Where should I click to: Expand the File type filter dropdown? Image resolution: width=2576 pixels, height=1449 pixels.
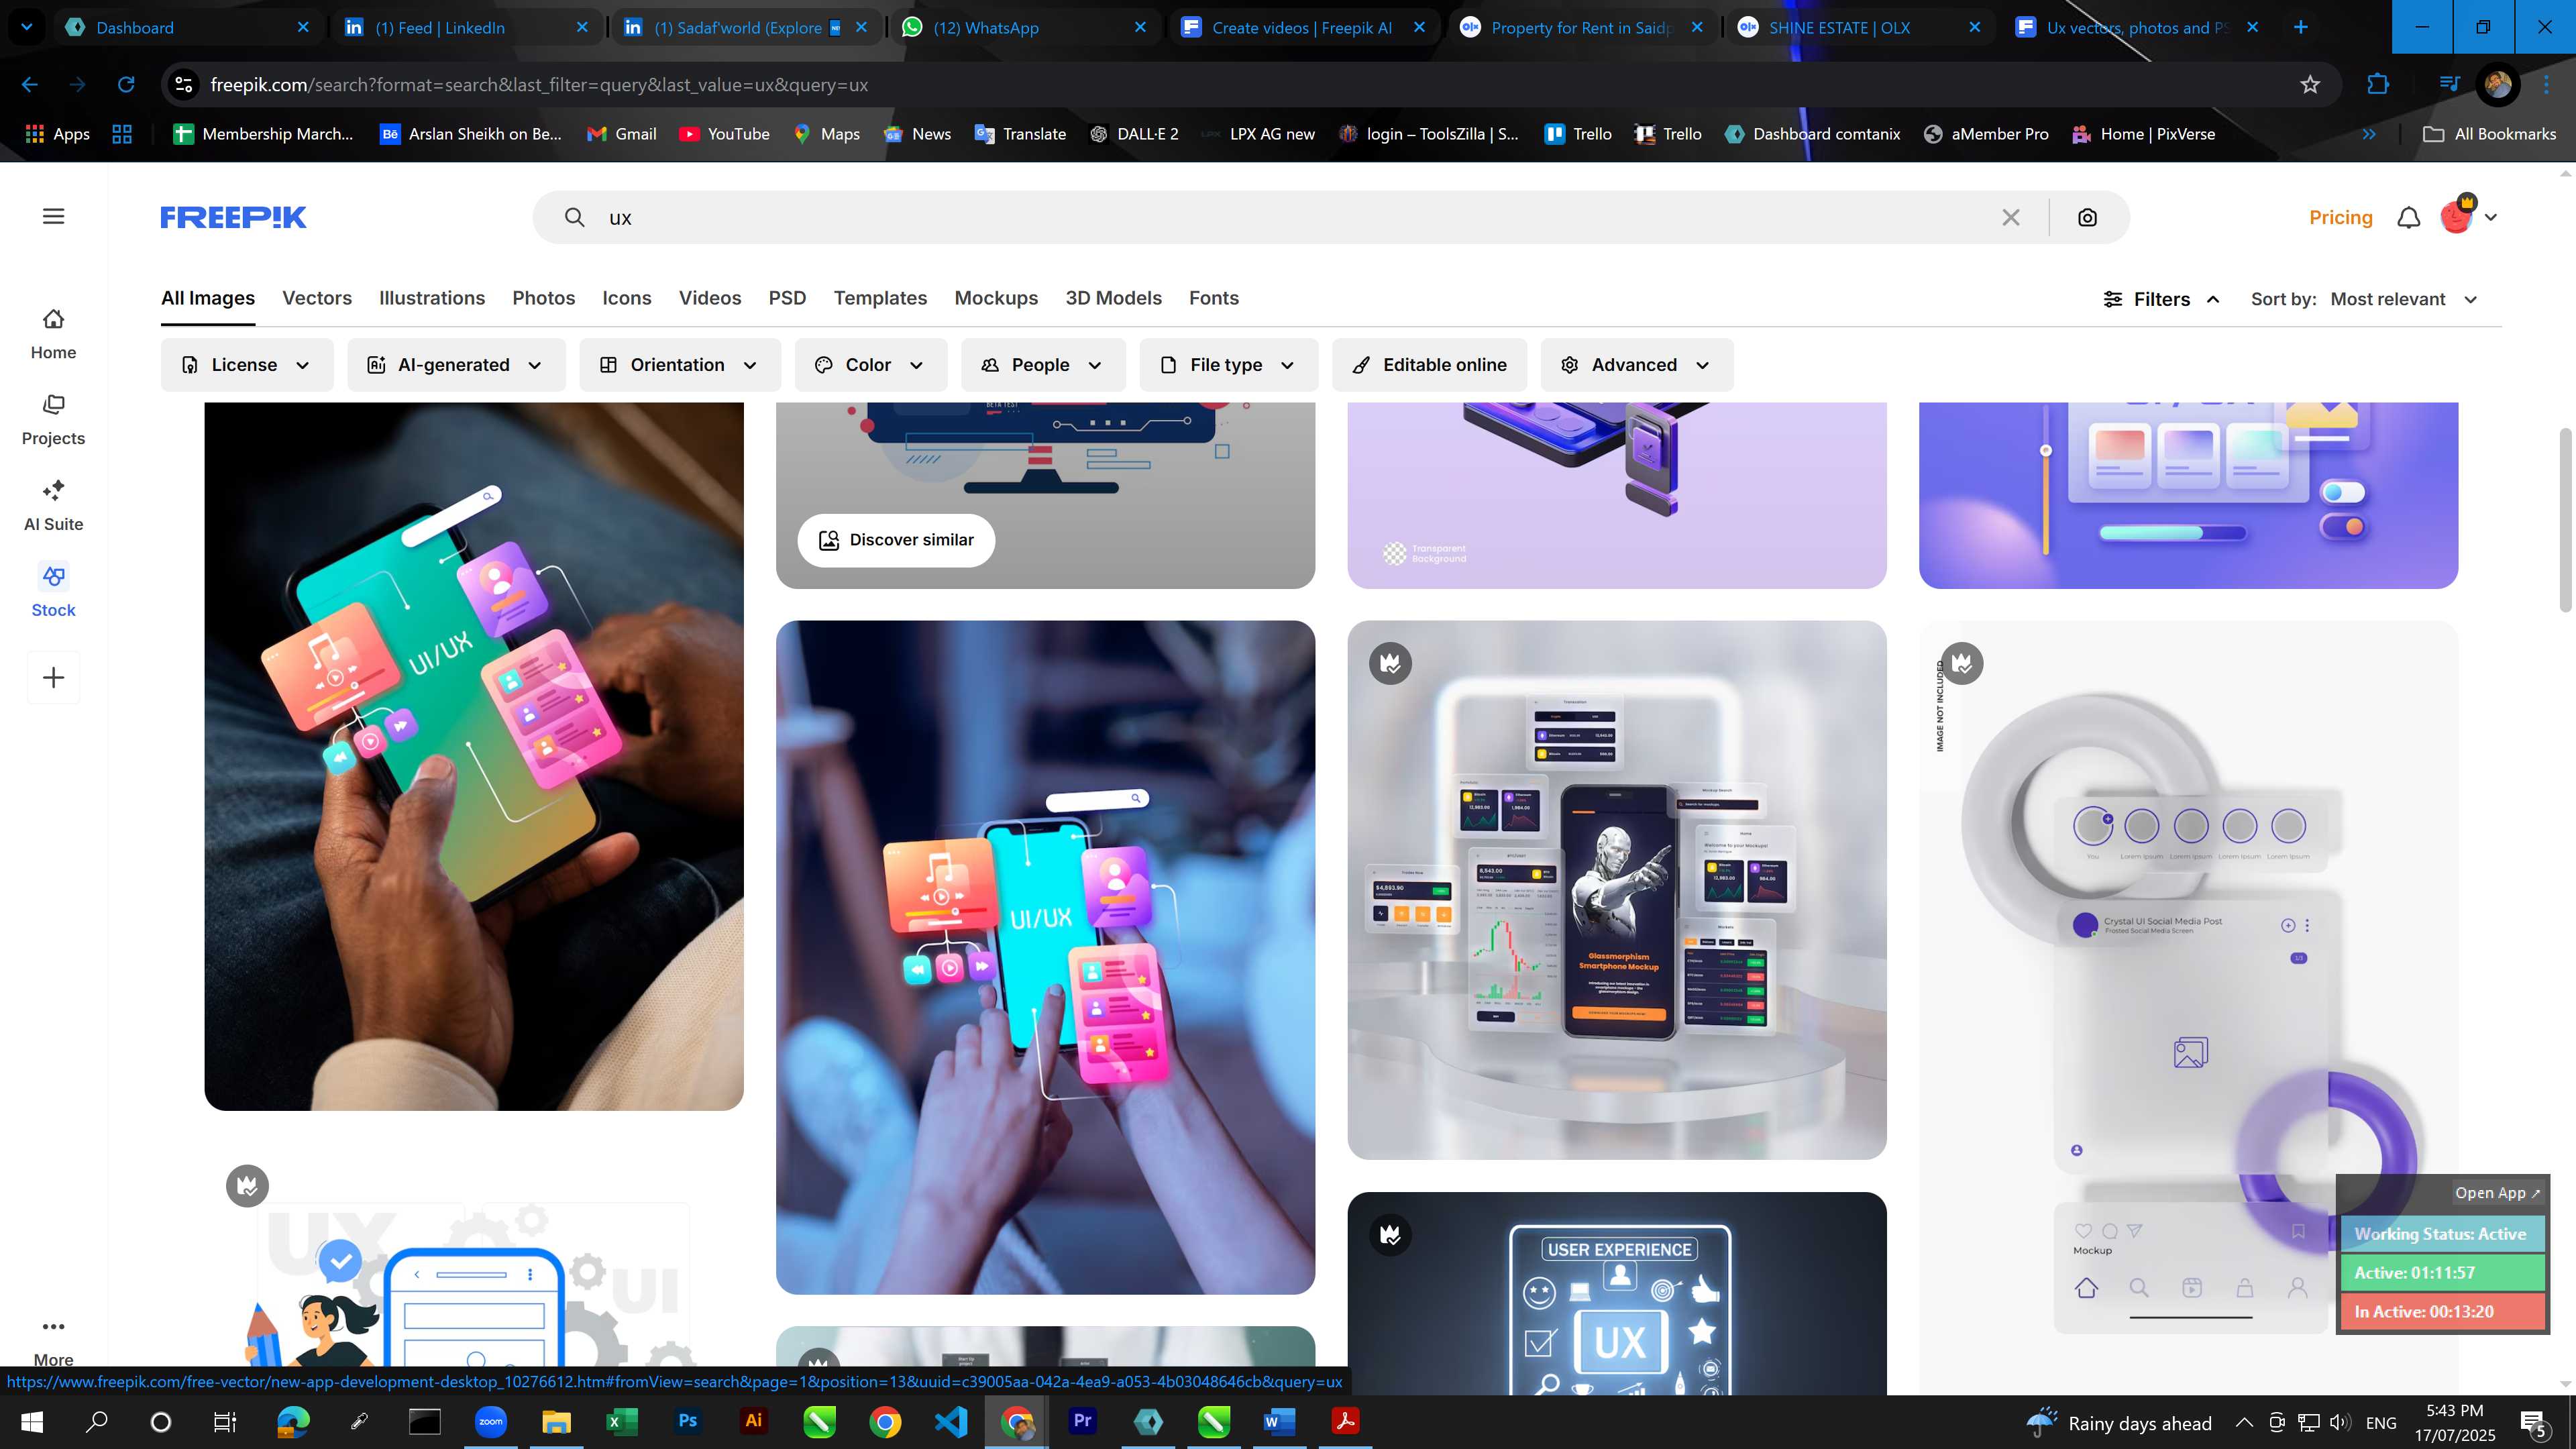(x=1228, y=365)
